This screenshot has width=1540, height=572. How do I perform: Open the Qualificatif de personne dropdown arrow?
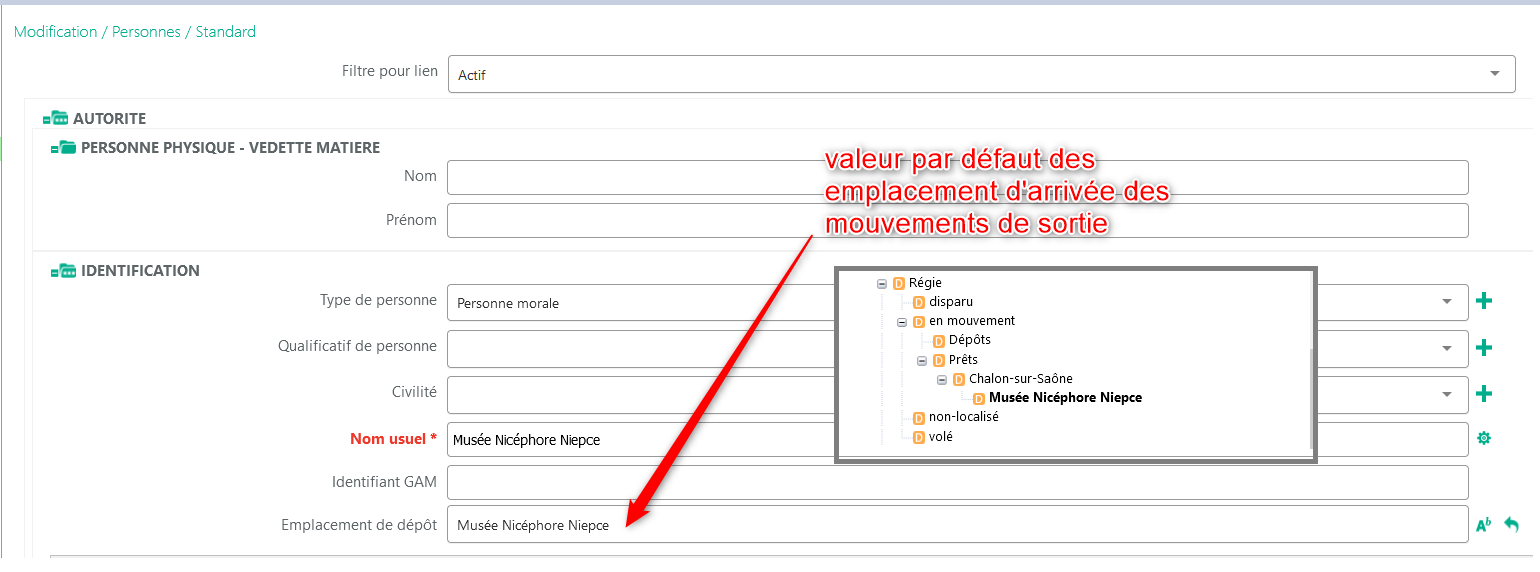point(1446,348)
